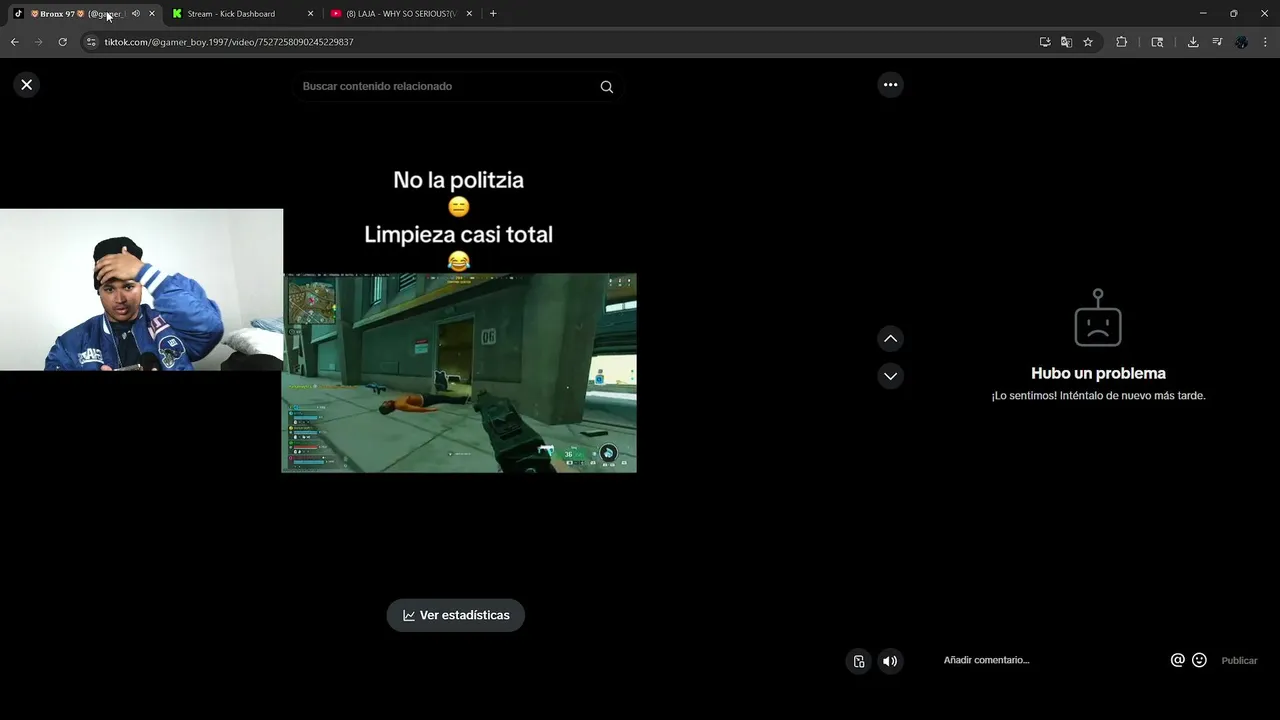
Task: Click the streamer webcam overlay
Action: point(141,290)
